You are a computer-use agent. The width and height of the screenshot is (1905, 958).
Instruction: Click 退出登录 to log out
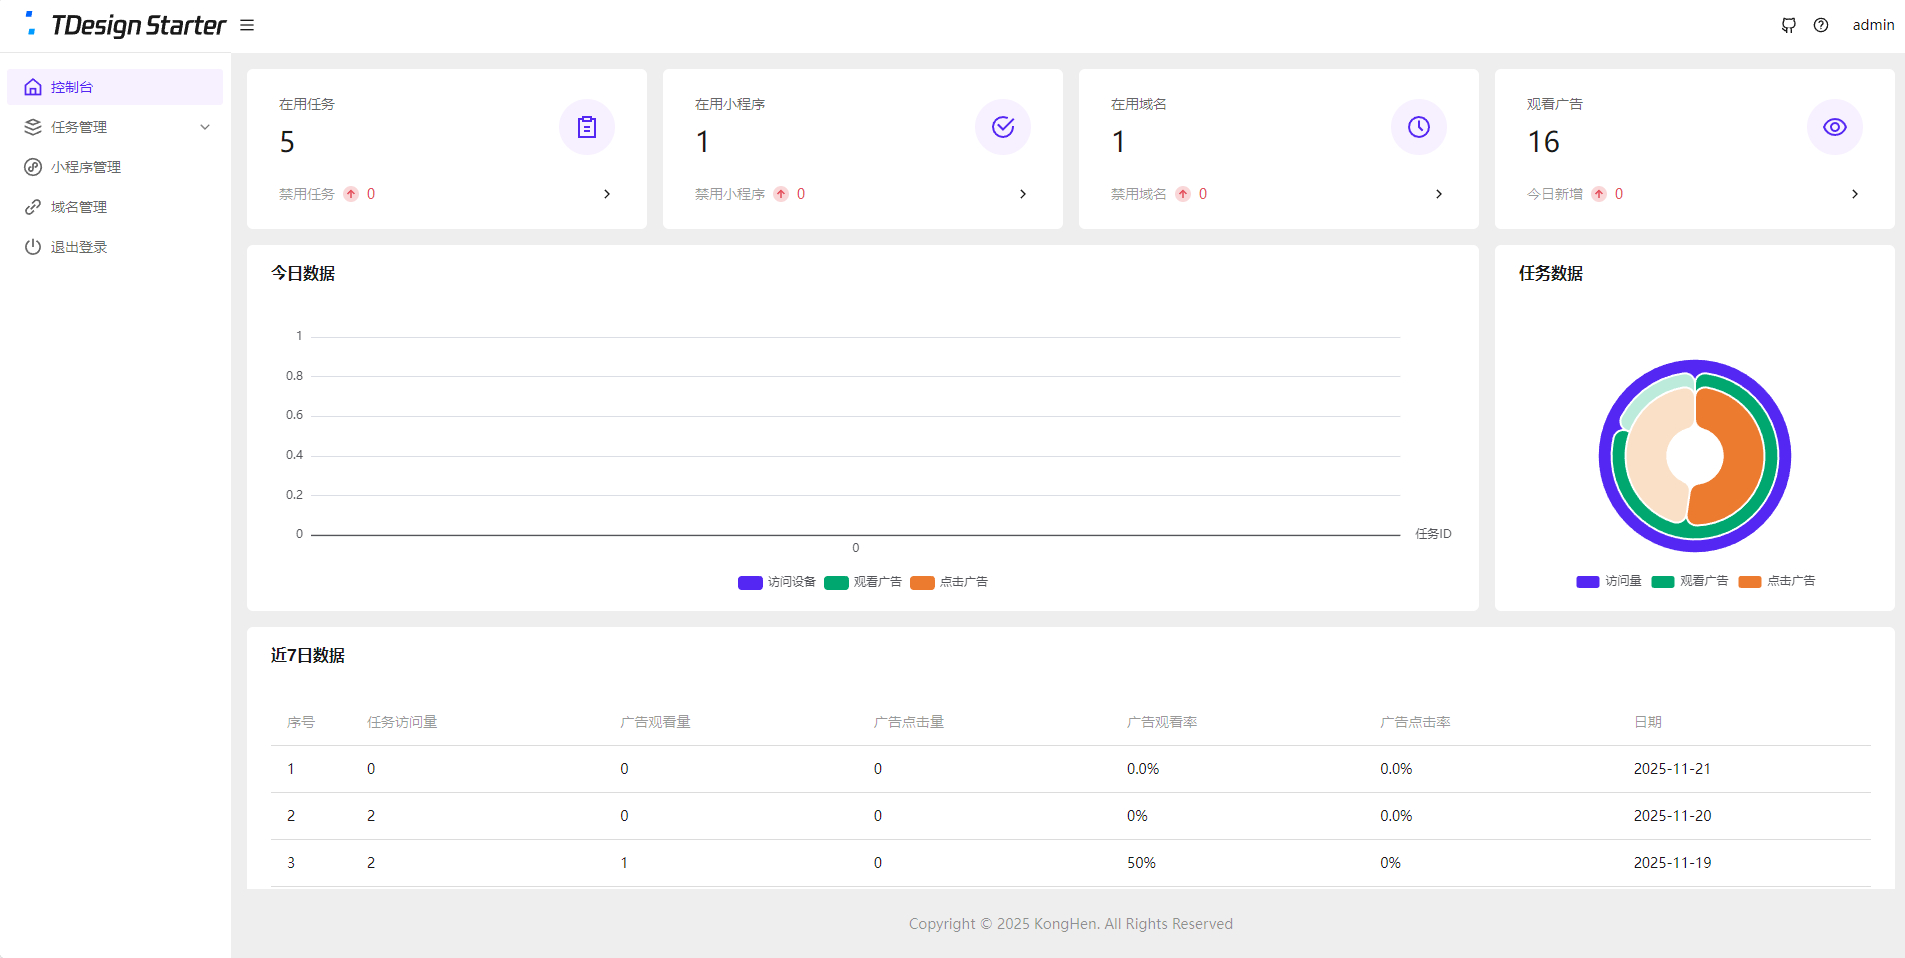click(x=79, y=247)
